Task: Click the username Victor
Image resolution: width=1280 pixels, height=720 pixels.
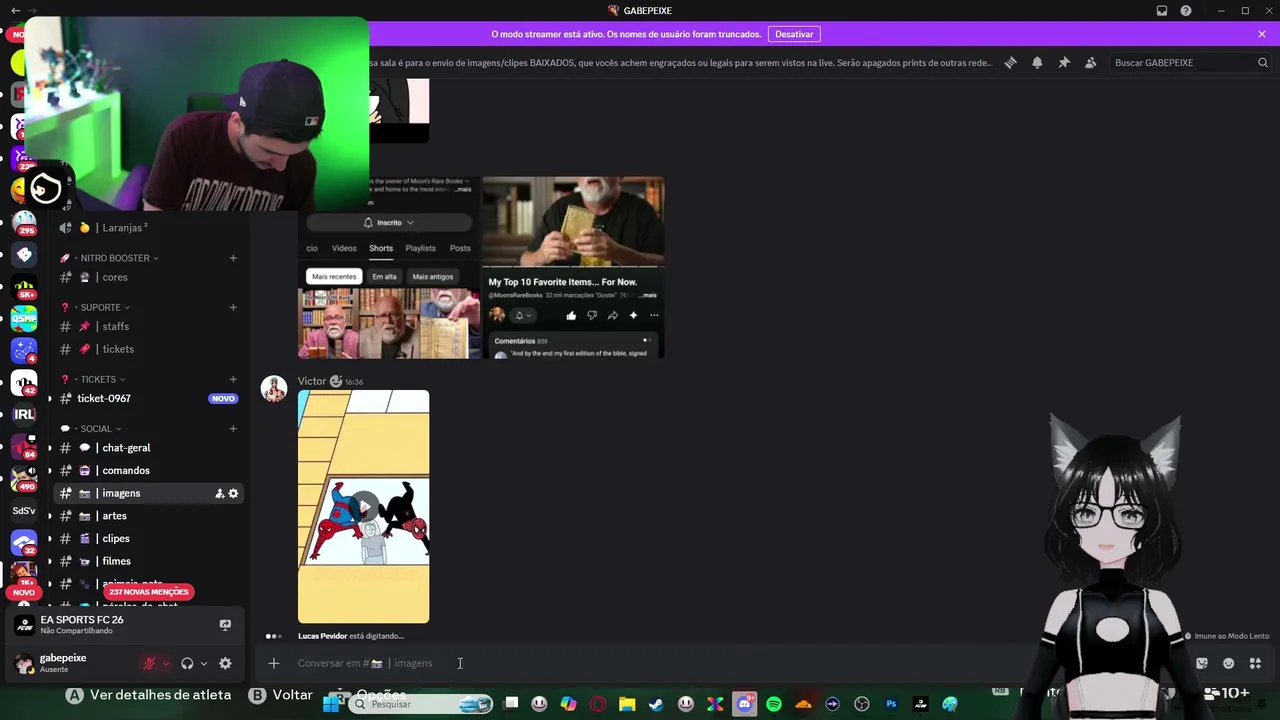Action: 312,381
